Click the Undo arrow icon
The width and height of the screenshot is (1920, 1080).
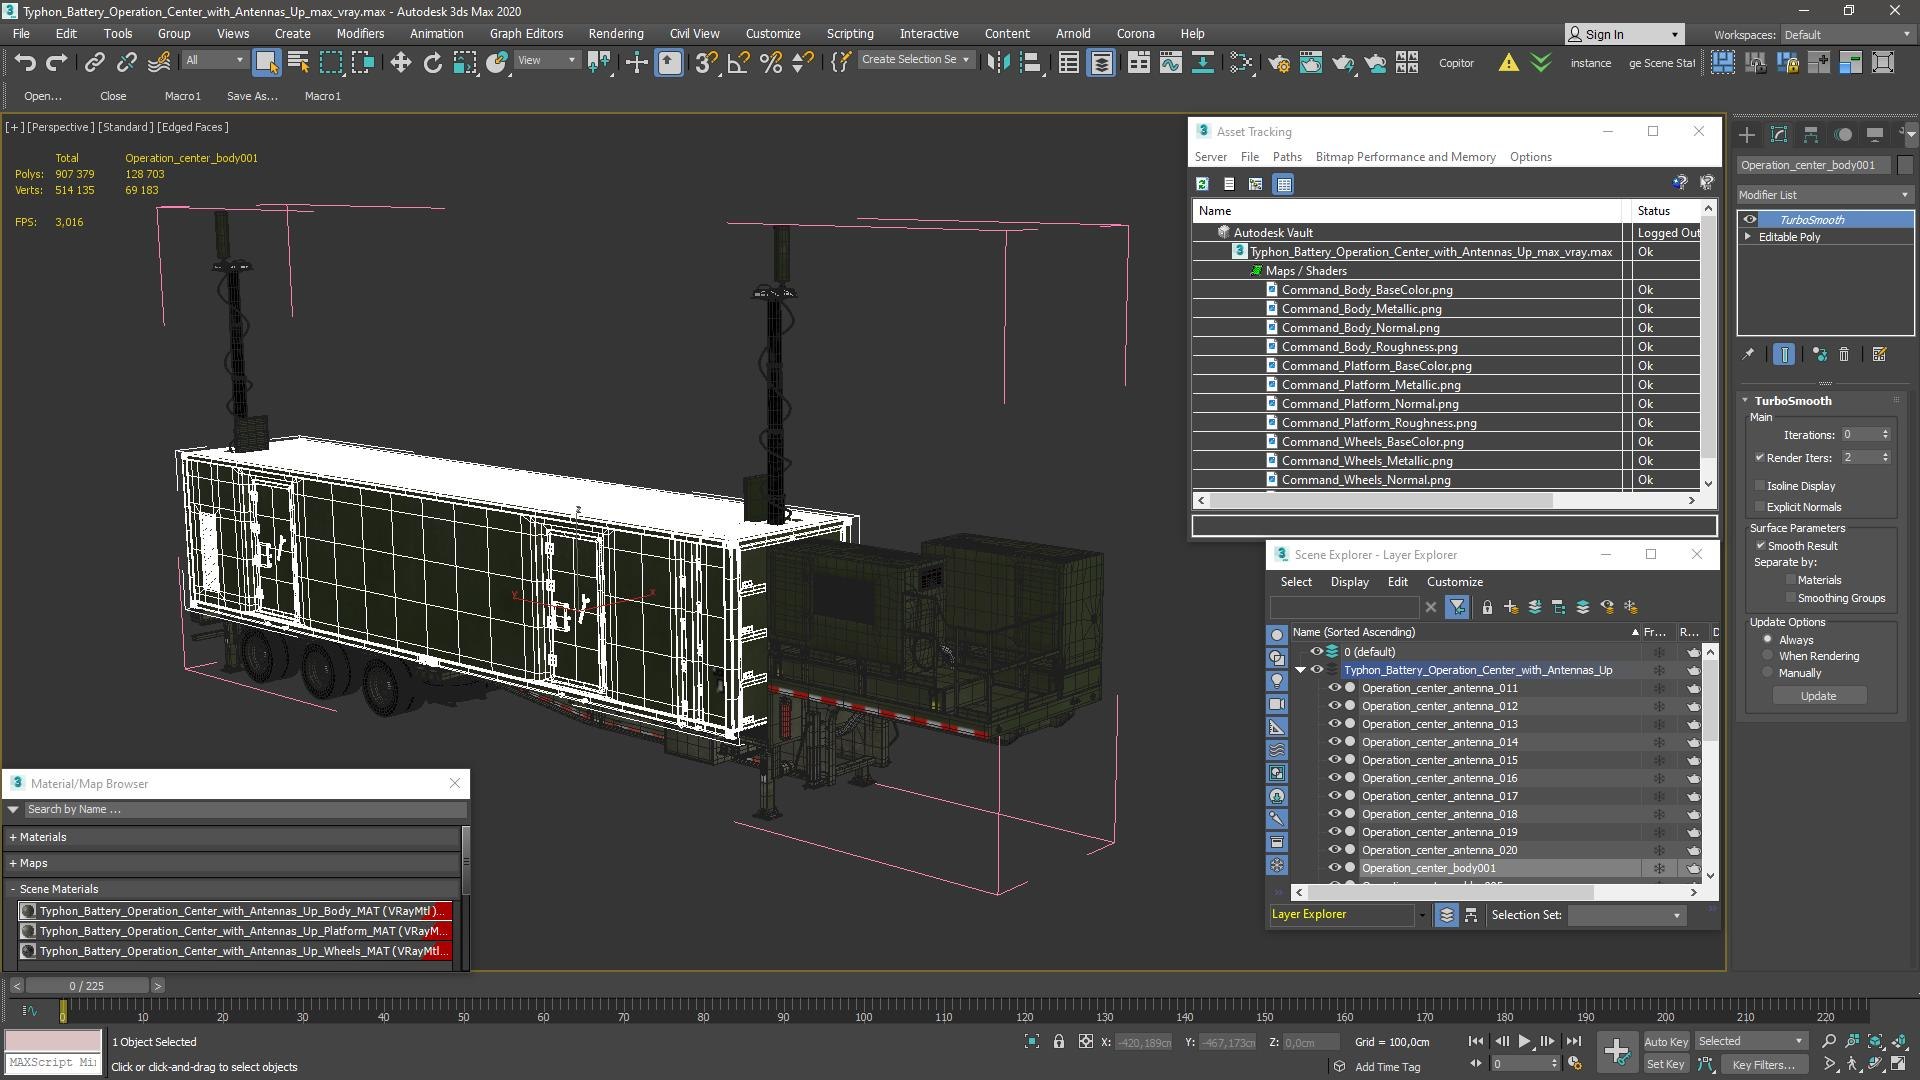click(x=25, y=62)
